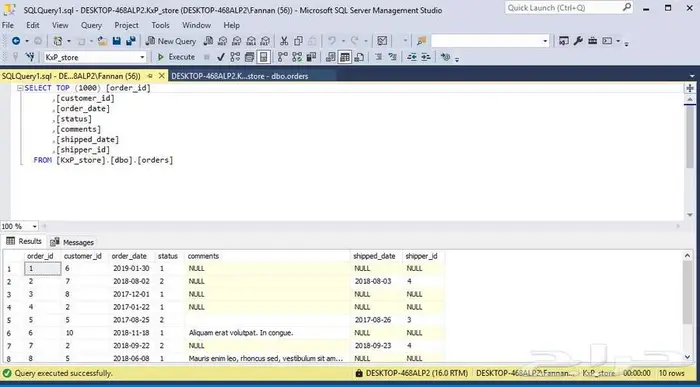Click the results grid vertical scrollbar thumb

pyautogui.click(x=688, y=293)
